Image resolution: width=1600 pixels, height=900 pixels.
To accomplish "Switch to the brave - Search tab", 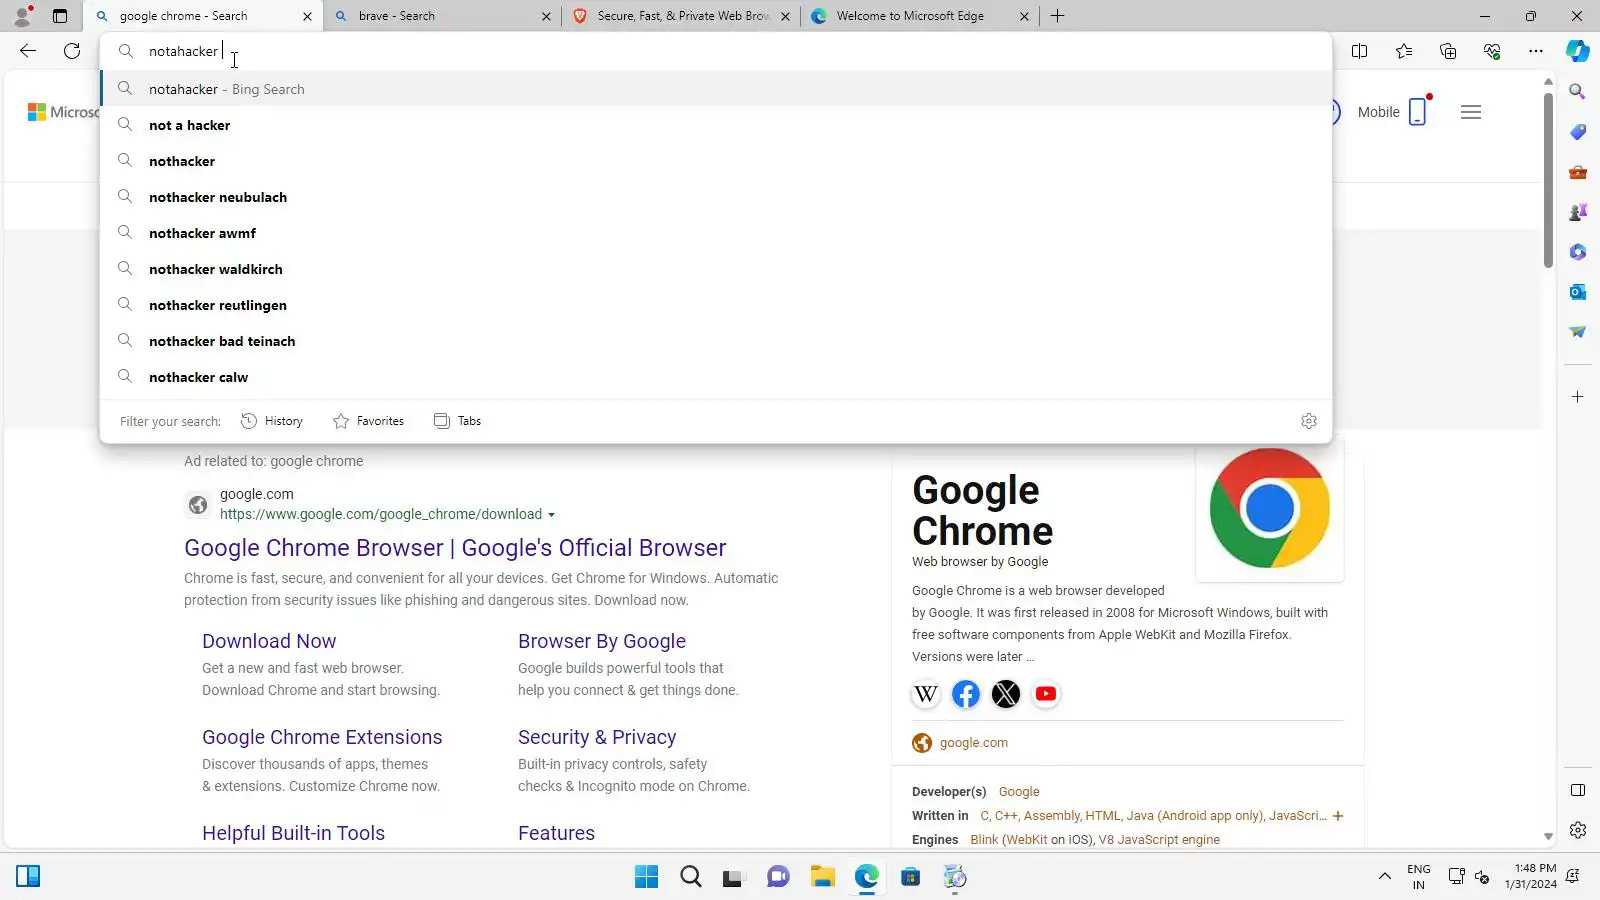I will click(443, 16).
